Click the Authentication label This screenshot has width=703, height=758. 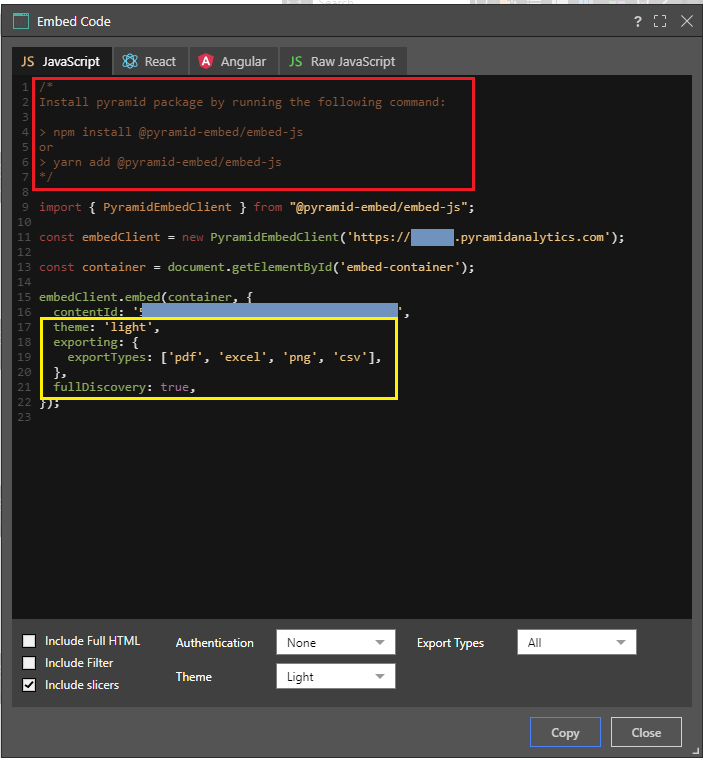[x=215, y=643]
